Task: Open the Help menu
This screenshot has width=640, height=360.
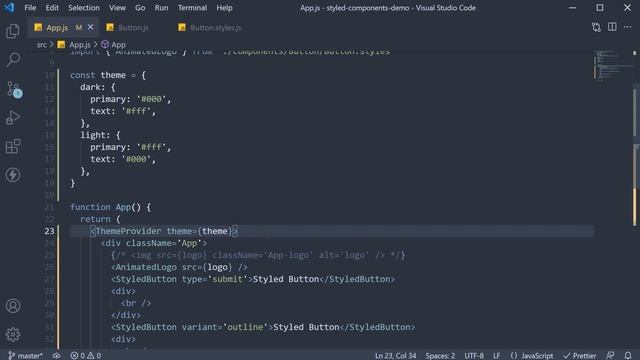Action: coord(224,8)
